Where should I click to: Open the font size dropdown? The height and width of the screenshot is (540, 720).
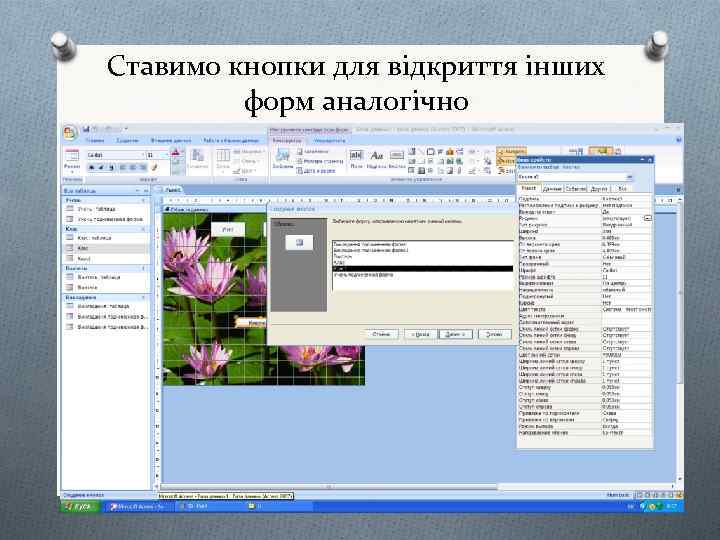pos(167,155)
